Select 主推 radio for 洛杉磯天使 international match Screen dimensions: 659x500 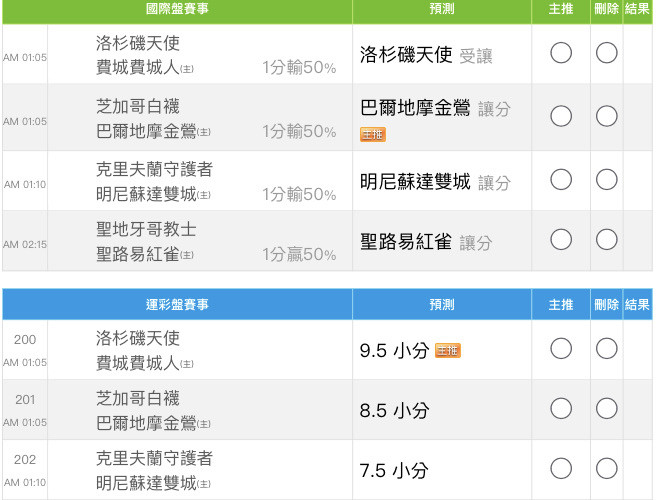point(561,53)
